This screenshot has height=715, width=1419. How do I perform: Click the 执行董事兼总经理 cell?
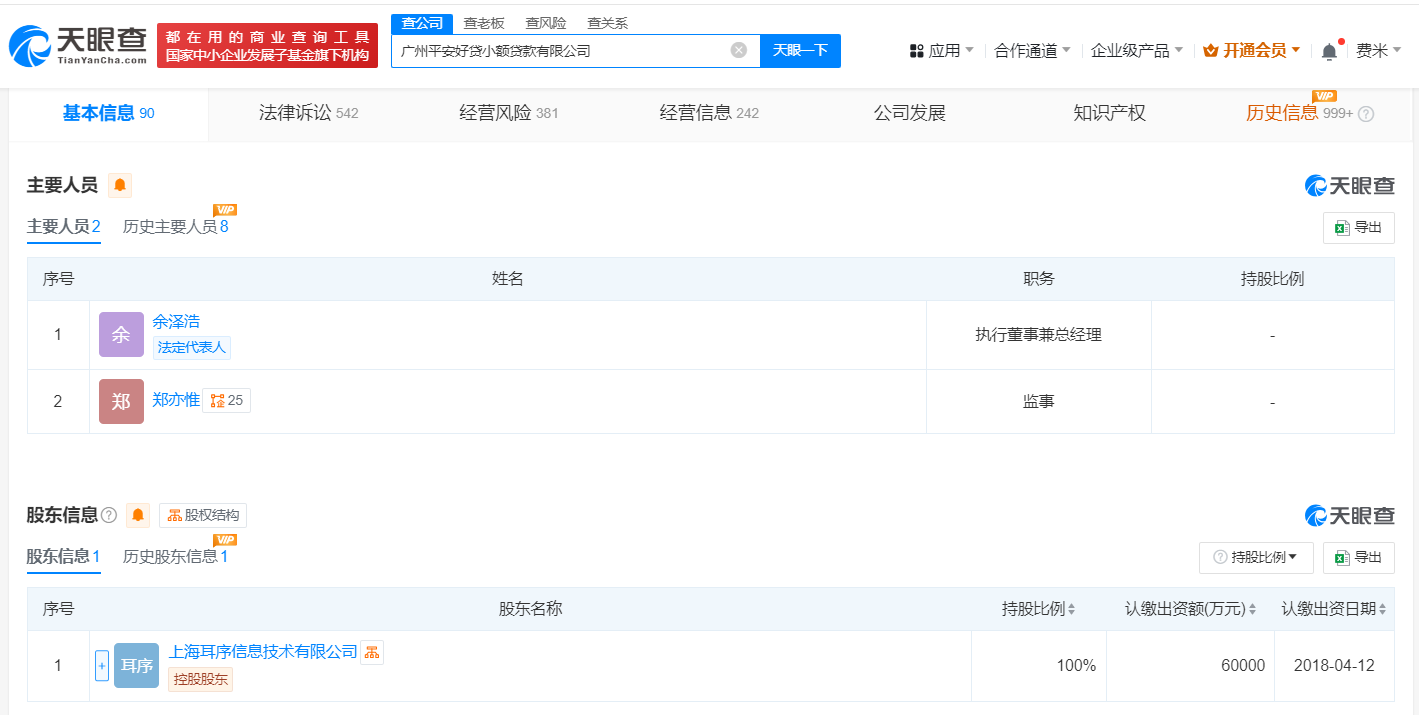1039,335
